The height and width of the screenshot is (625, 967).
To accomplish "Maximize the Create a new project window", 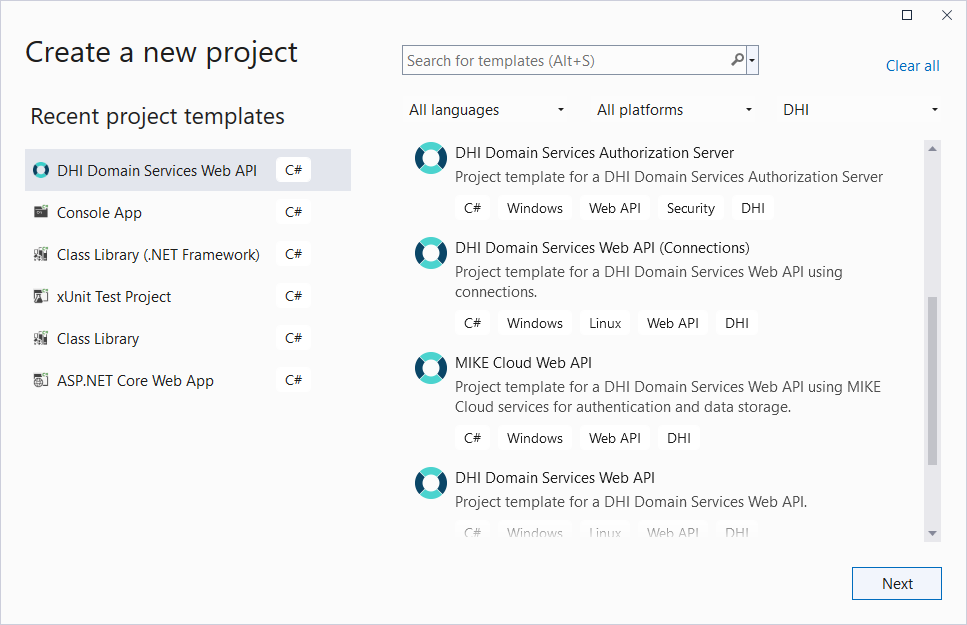I will tap(907, 15).
